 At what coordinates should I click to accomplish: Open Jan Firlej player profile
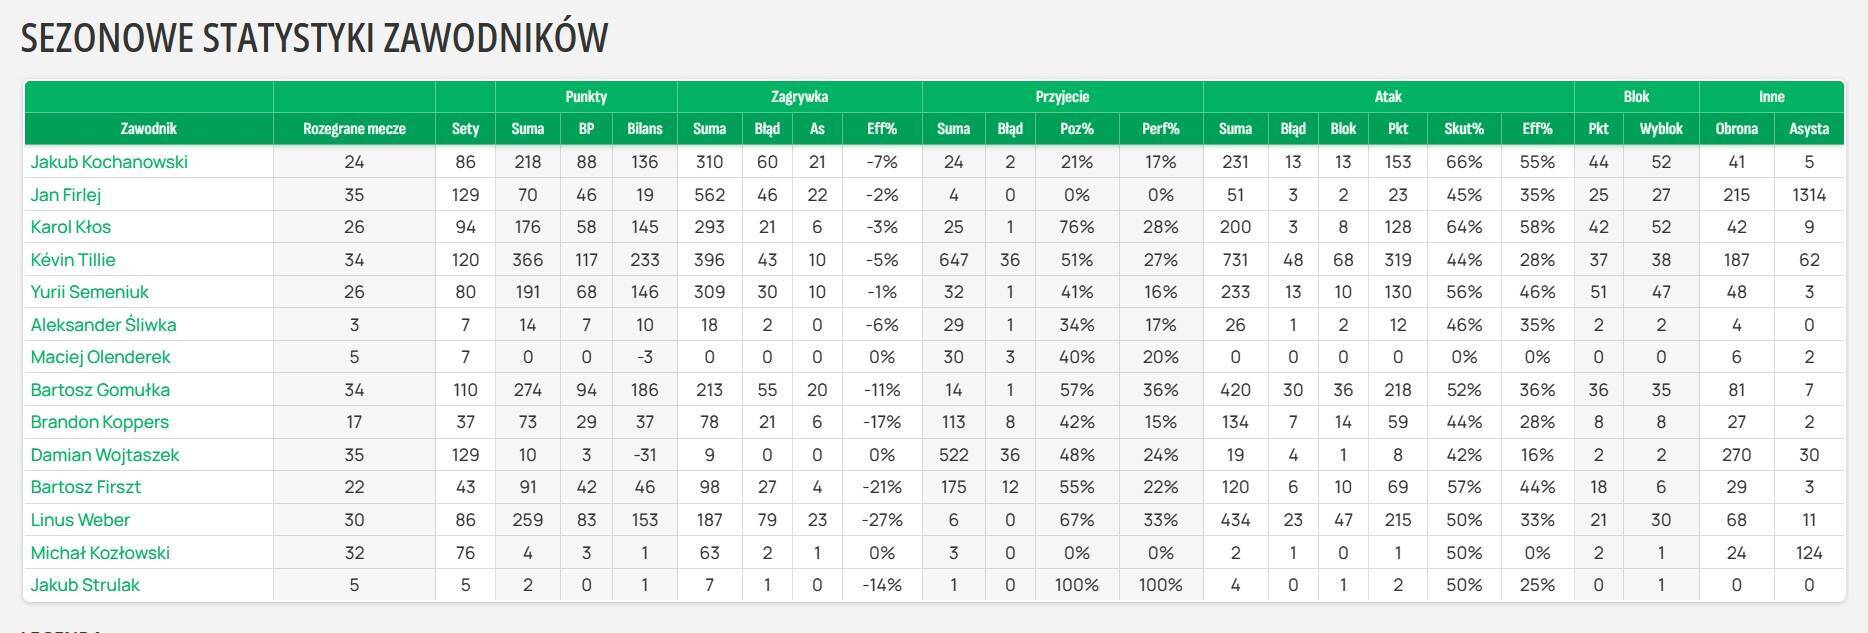(x=65, y=195)
